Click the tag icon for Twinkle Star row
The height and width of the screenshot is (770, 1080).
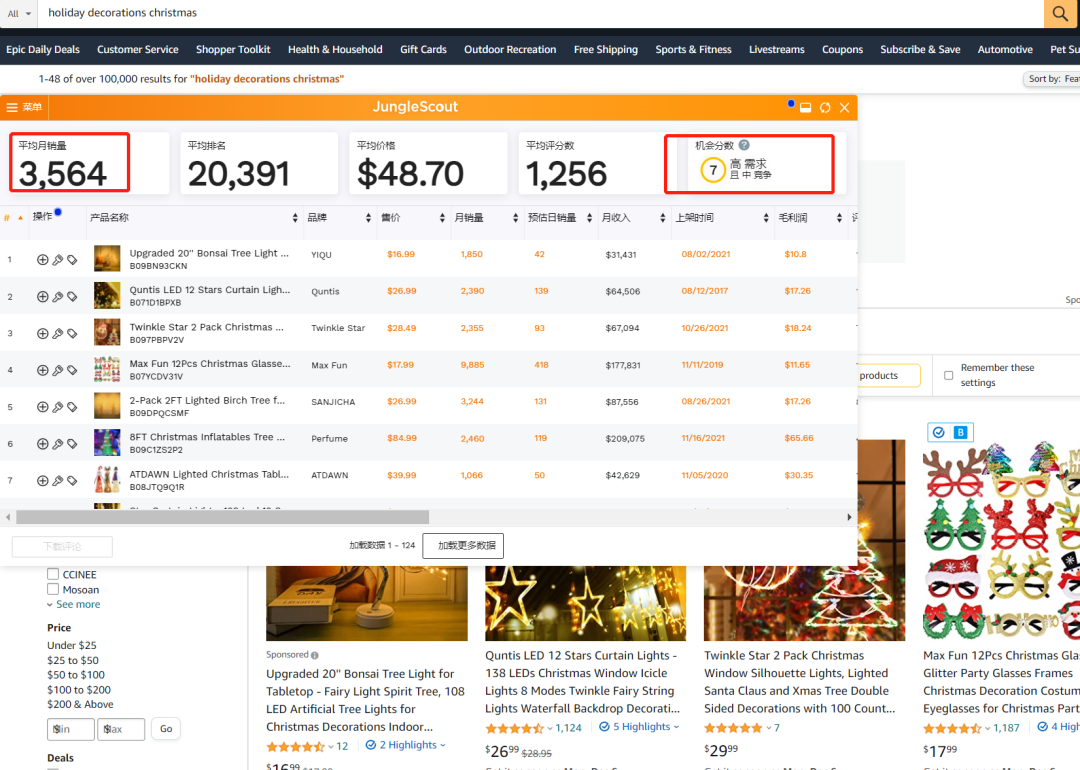(72, 333)
